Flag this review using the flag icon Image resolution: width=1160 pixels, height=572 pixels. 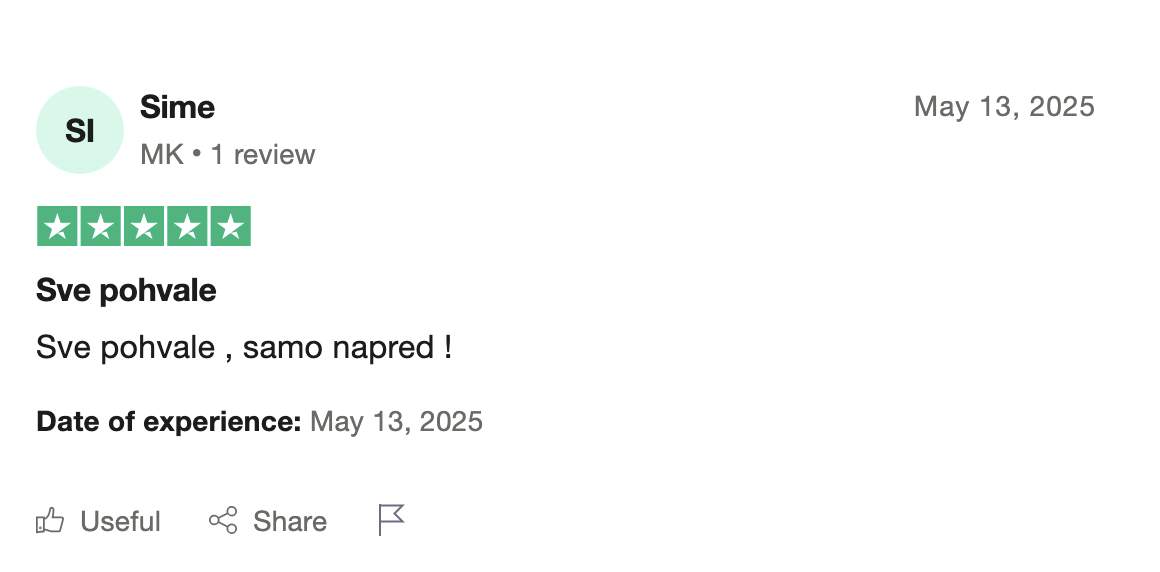tap(391, 520)
